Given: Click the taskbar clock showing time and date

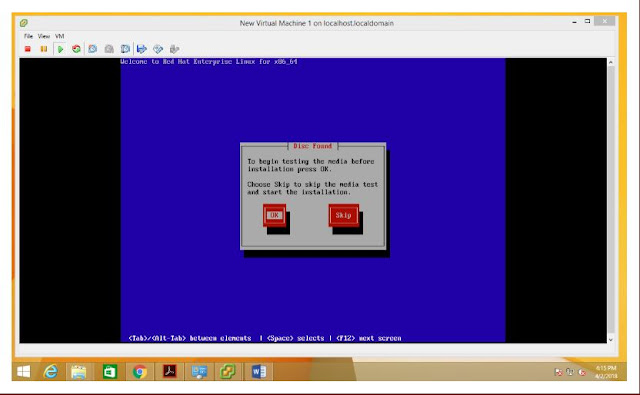Looking at the screenshot, I should click(x=606, y=372).
